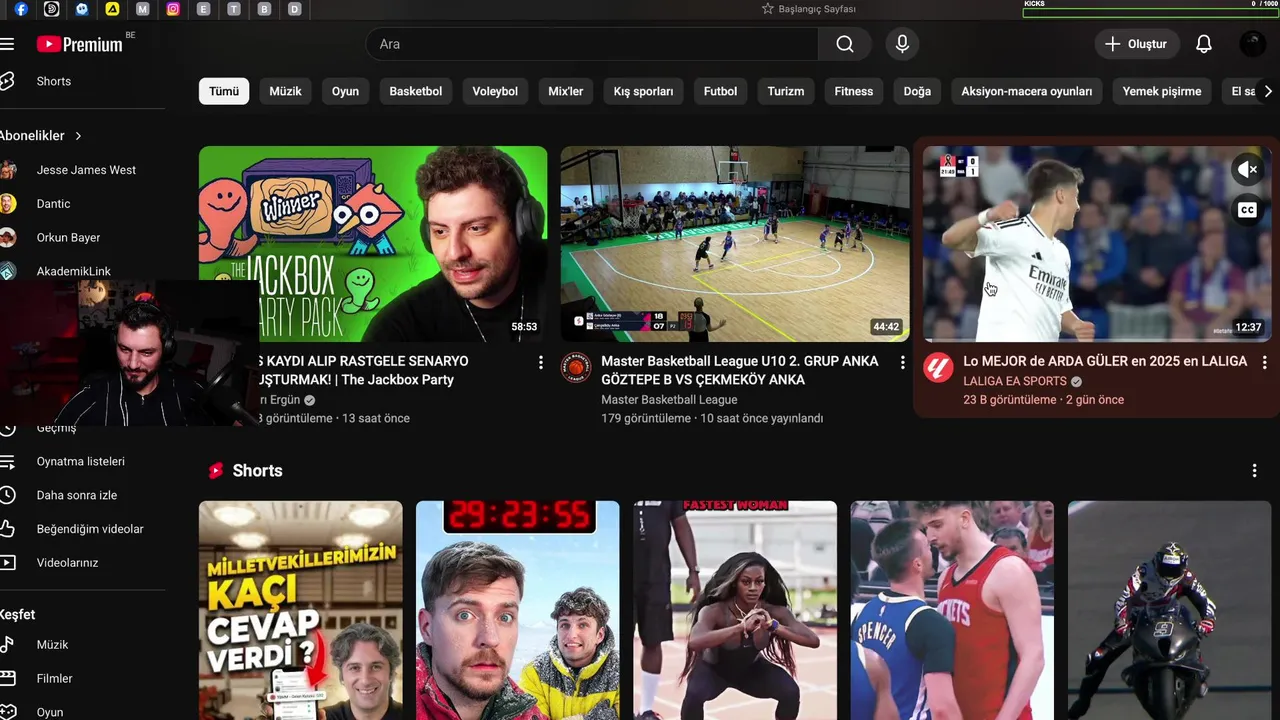Open the Milletvekillerimizin Kaçı Cevap Verdi short
1280x720 pixels.
[301, 611]
